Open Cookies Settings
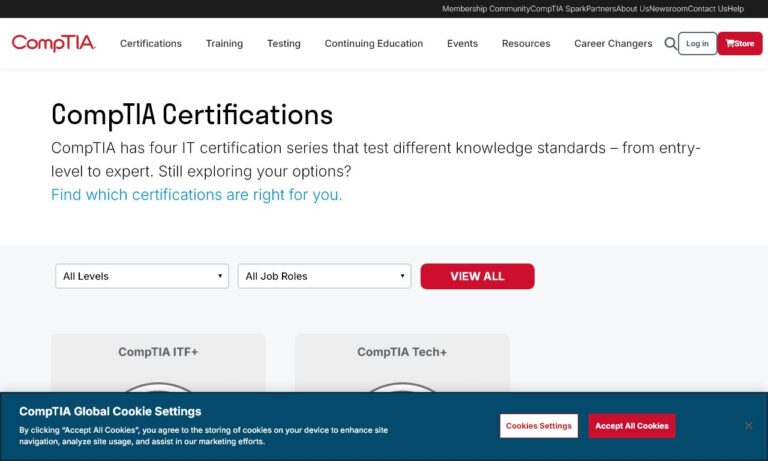The height and width of the screenshot is (461, 768). (x=539, y=426)
